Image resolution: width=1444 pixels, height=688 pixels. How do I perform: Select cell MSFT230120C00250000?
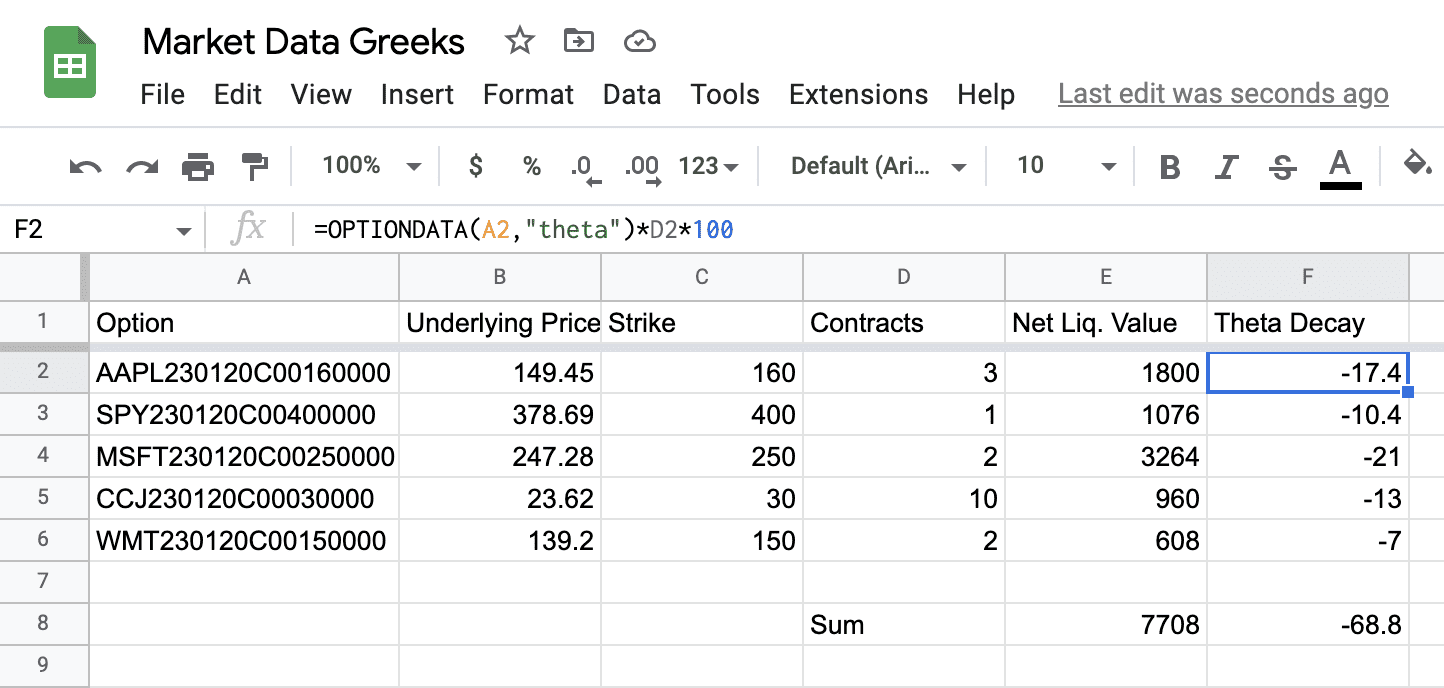click(x=244, y=457)
